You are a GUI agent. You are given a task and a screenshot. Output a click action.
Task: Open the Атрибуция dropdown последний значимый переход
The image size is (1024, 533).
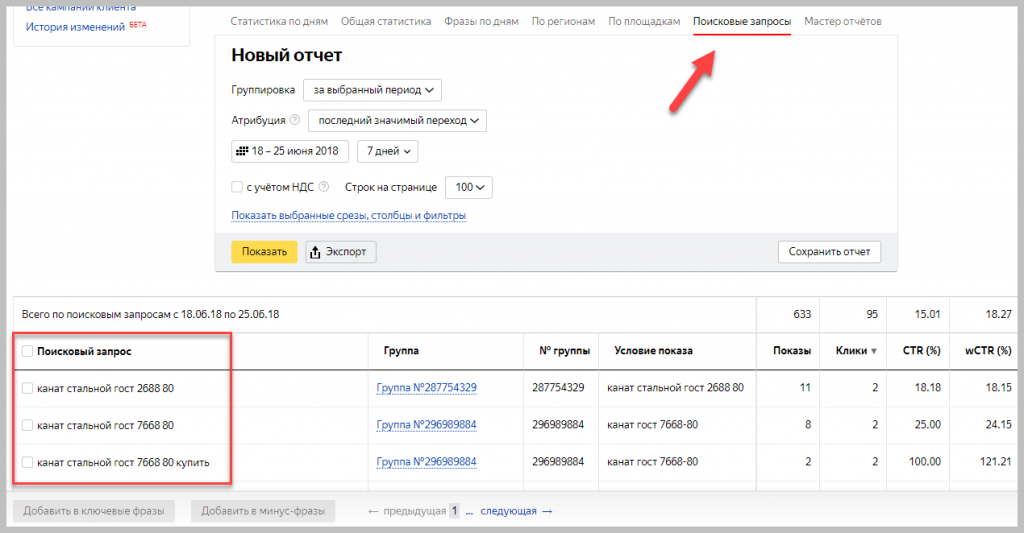coord(397,120)
